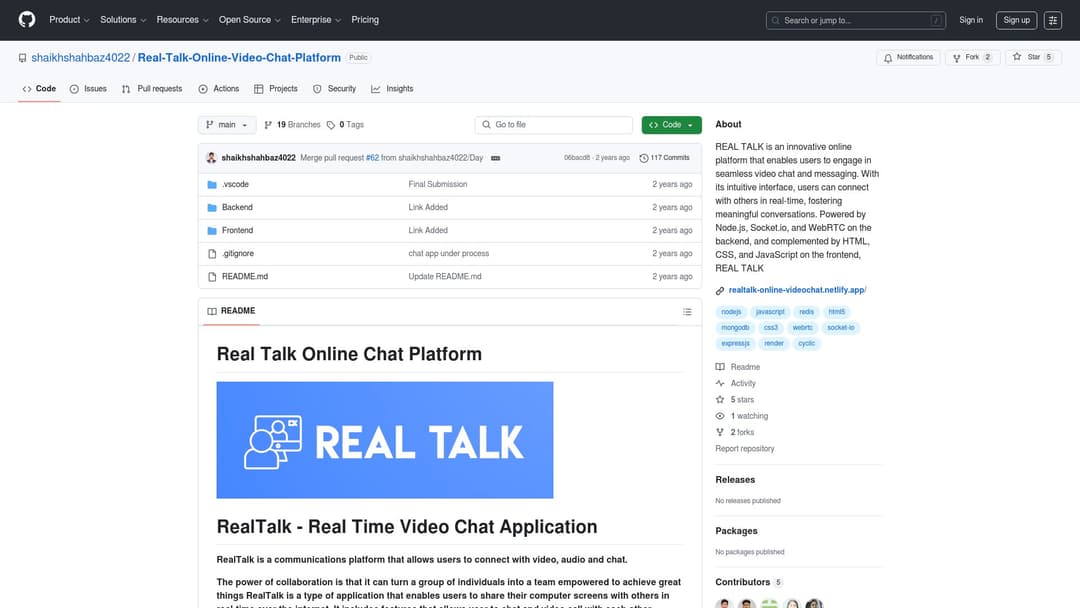This screenshot has height=608, width=1080.
Task: Click the expressjs topic tag
Action: (x=735, y=344)
